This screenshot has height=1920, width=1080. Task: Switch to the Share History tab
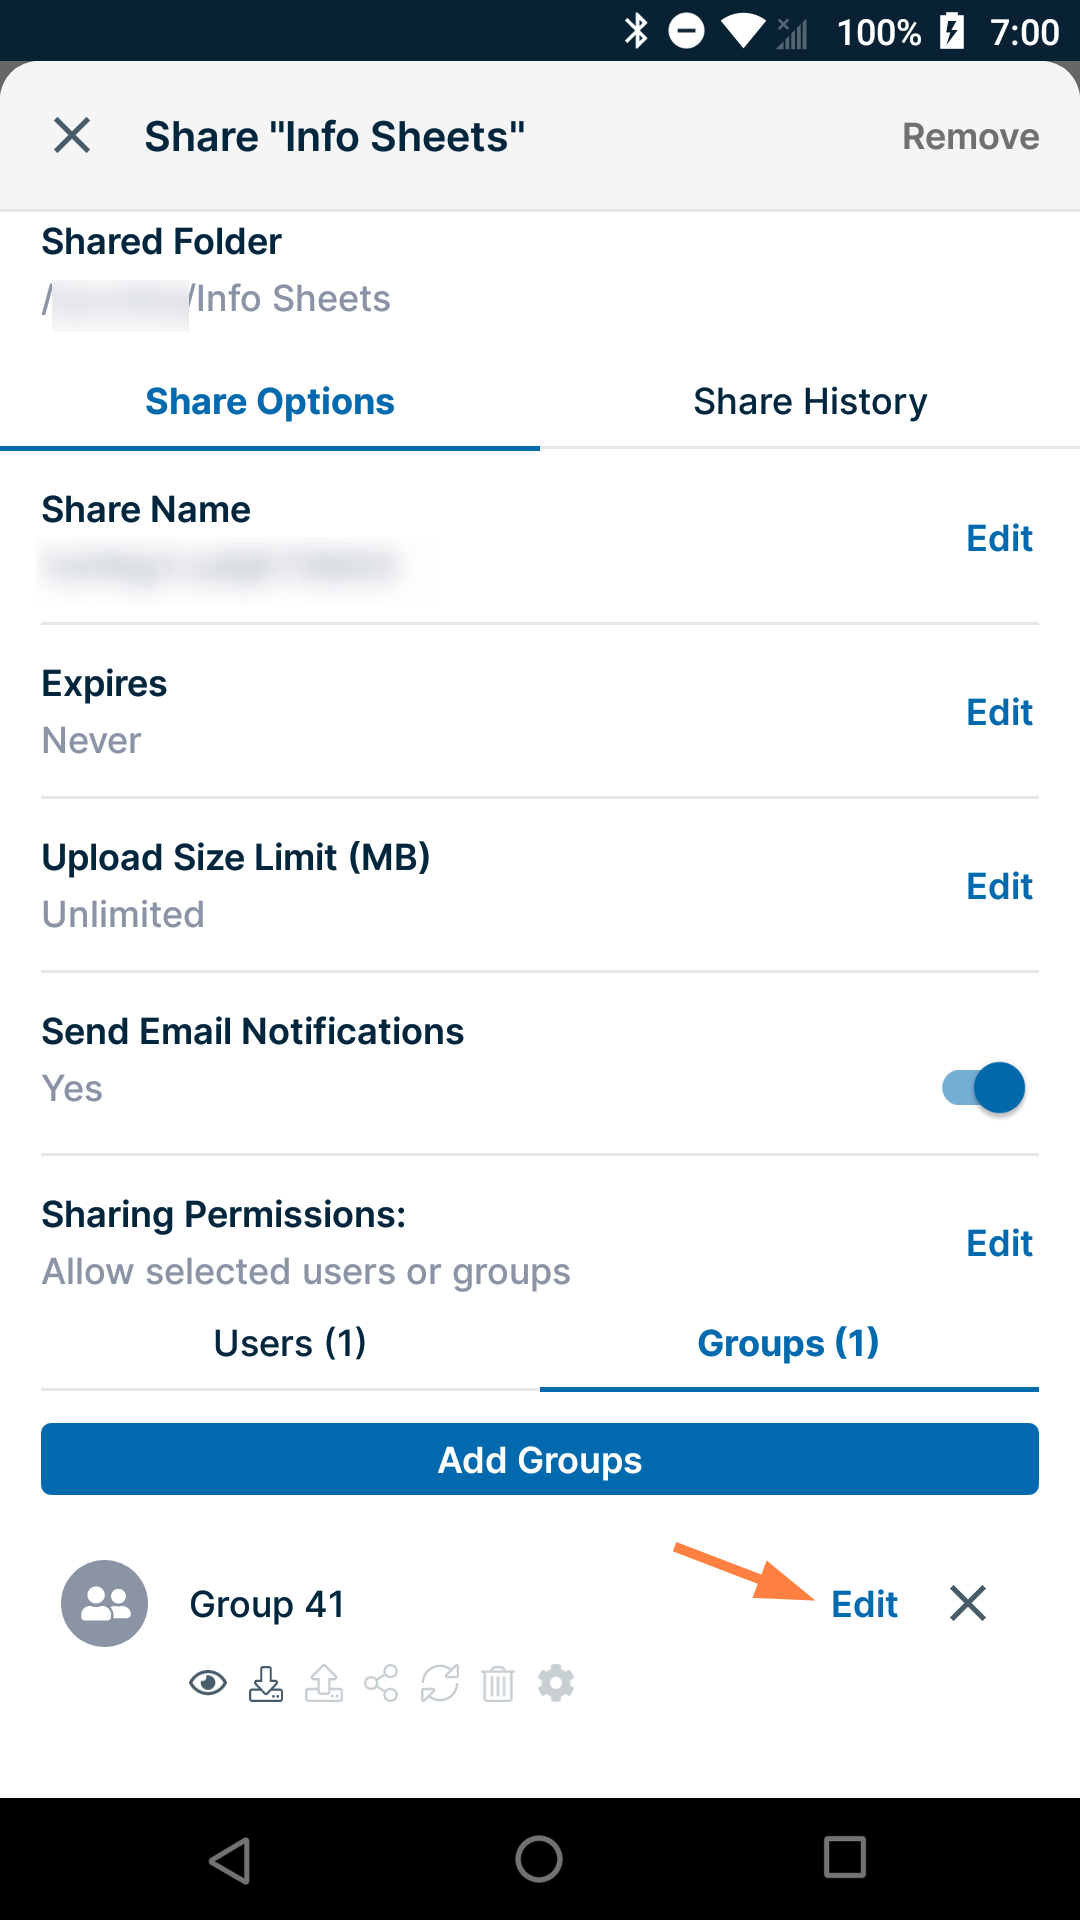tap(810, 401)
